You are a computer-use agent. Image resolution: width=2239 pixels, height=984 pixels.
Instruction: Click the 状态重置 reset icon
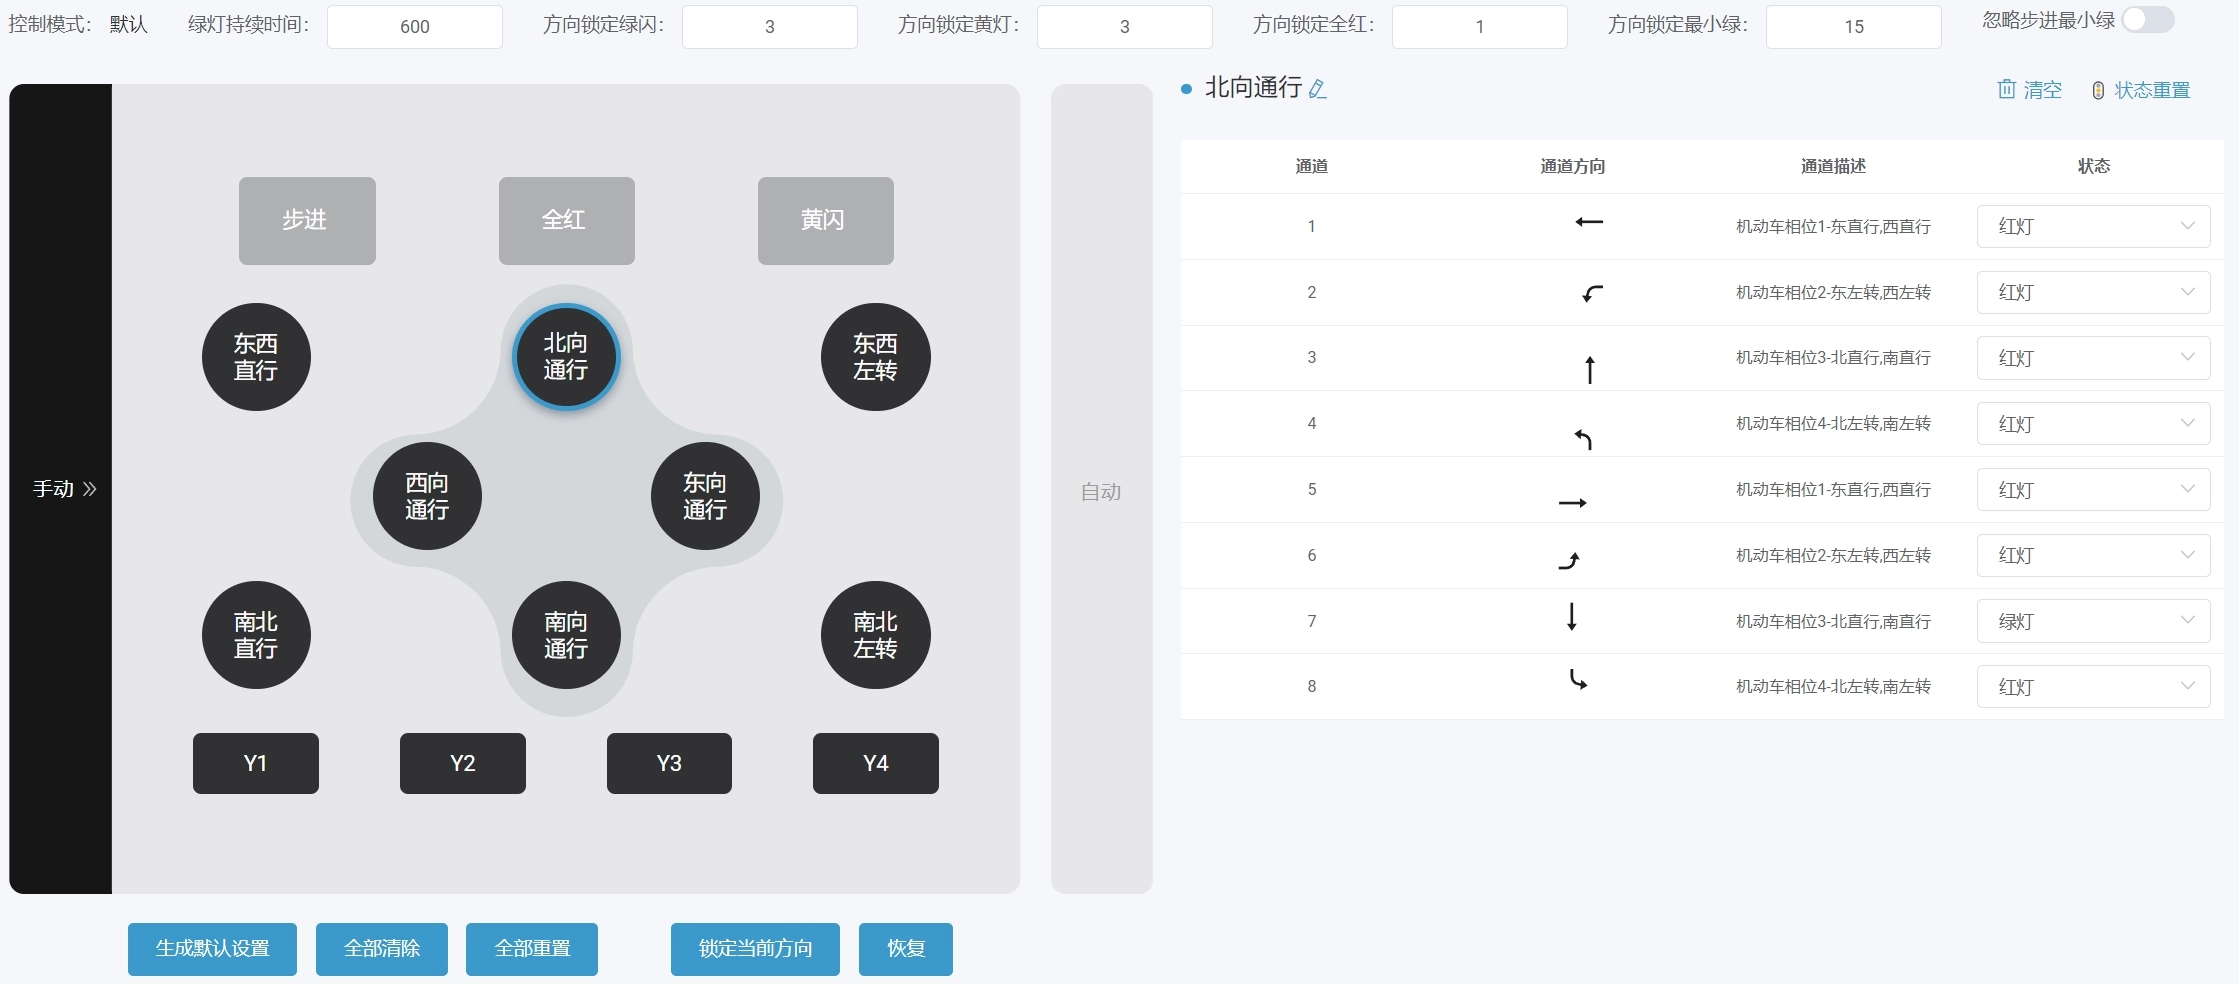tap(2098, 91)
